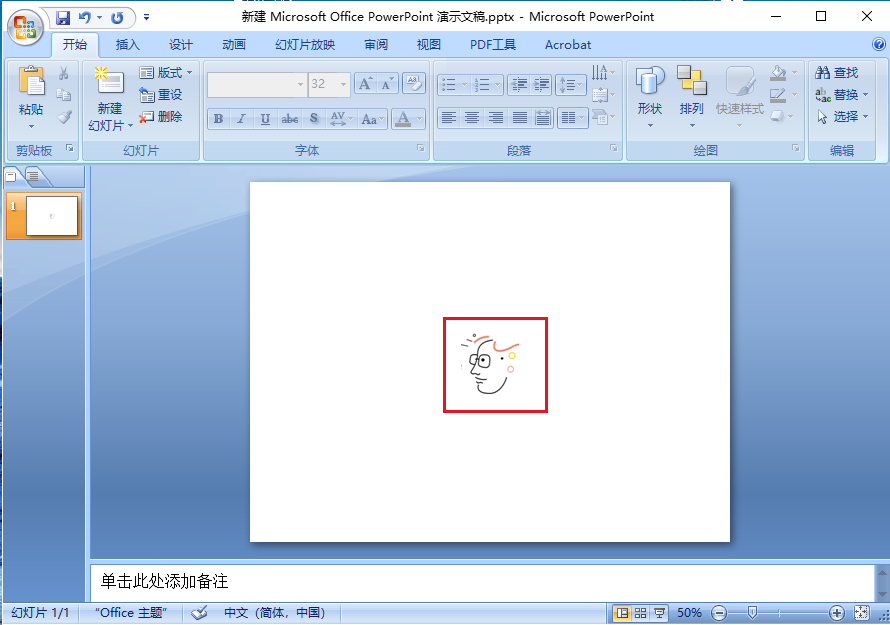The image size is (890, 625).
Task: Toggle Underline formatting
Action: pyautogui.click(x=265, y=119)
